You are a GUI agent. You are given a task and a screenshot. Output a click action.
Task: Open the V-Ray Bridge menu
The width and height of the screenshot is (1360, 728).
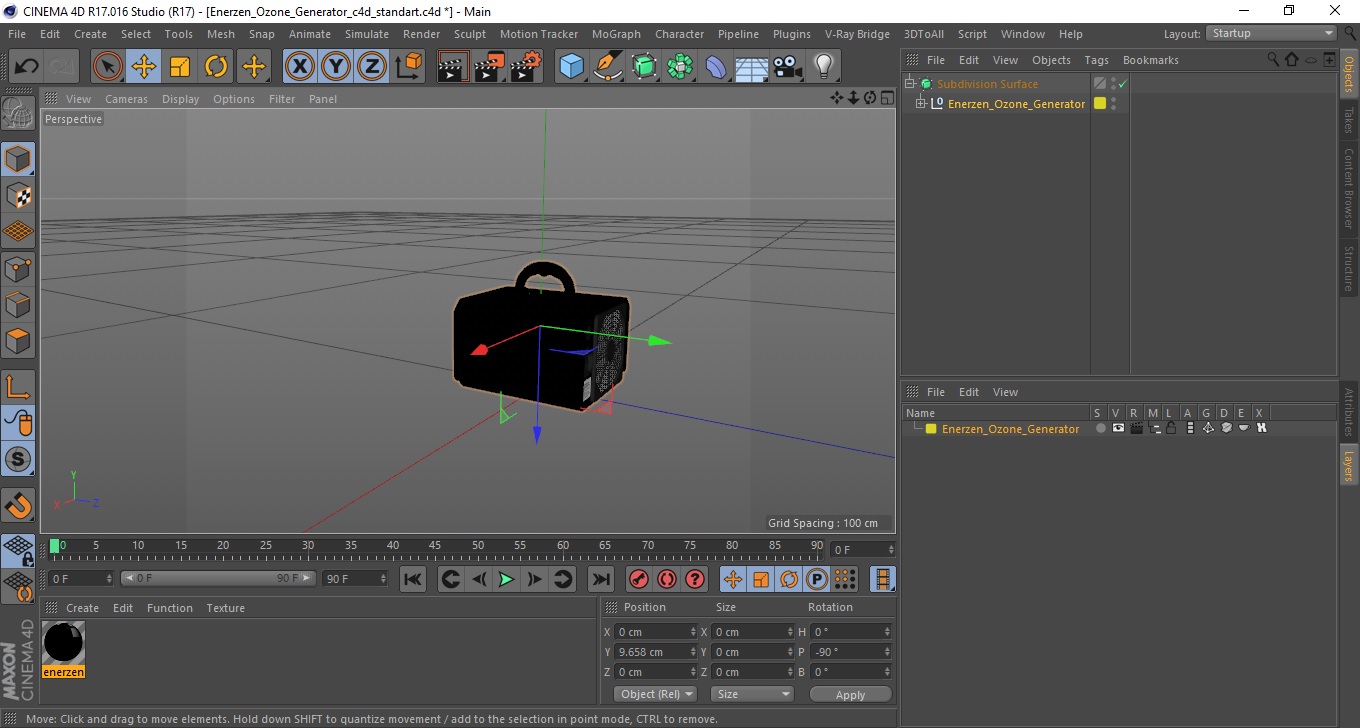(x=857, y=34)
